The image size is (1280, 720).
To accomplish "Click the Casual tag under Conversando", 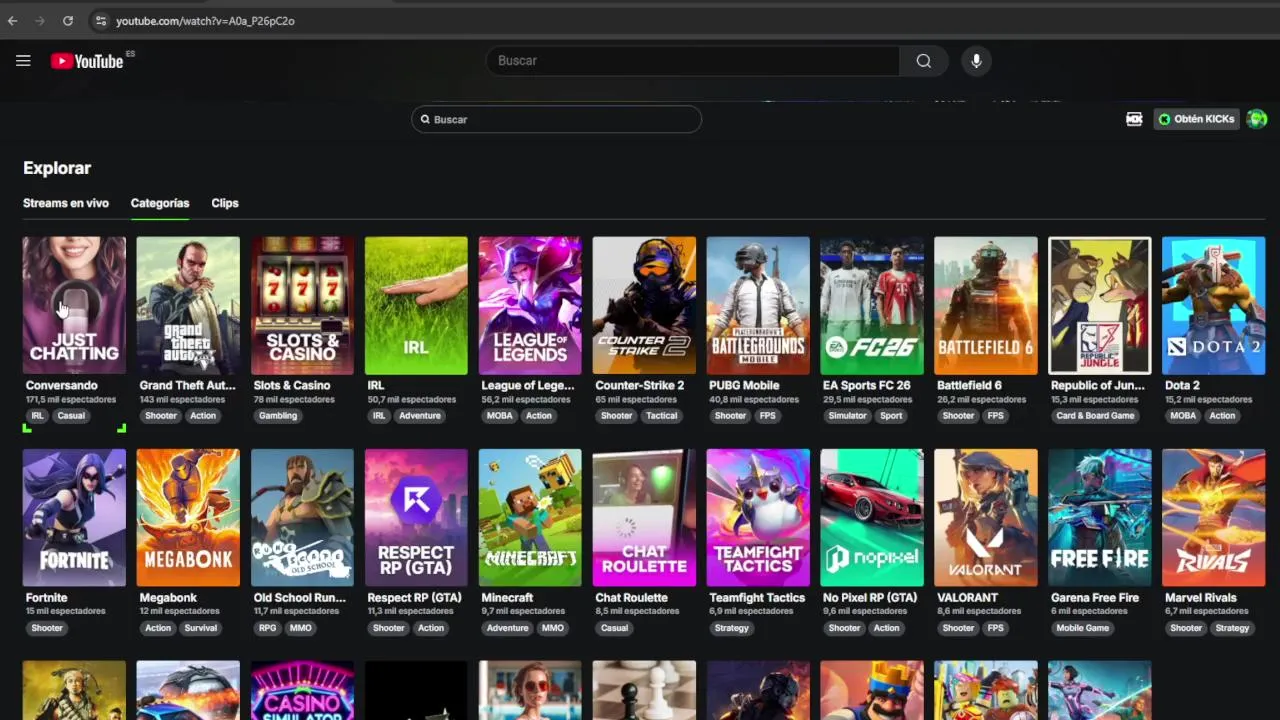I will tap(71, 416).
